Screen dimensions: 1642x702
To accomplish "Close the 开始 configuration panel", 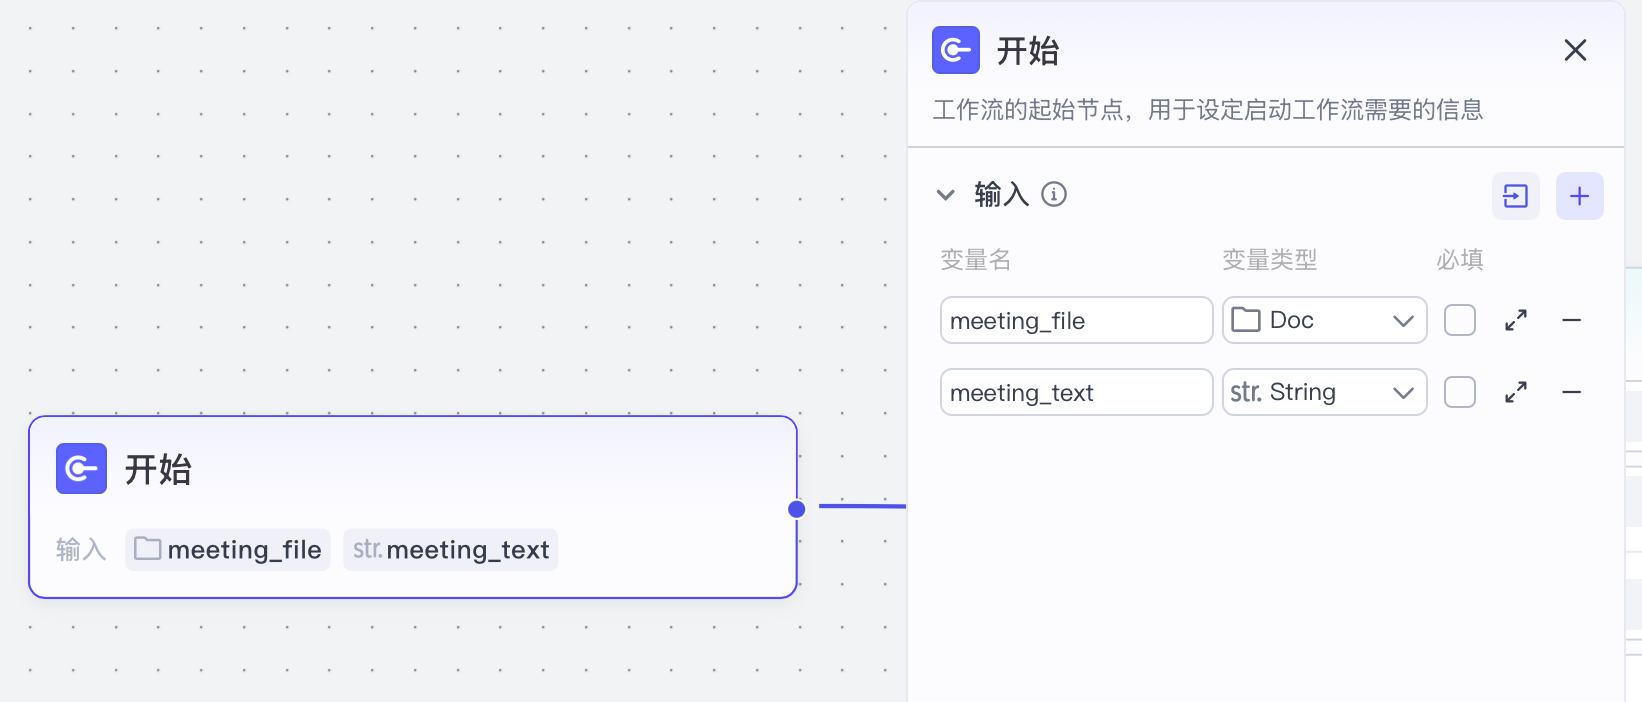I will [x=1575, y=50].
